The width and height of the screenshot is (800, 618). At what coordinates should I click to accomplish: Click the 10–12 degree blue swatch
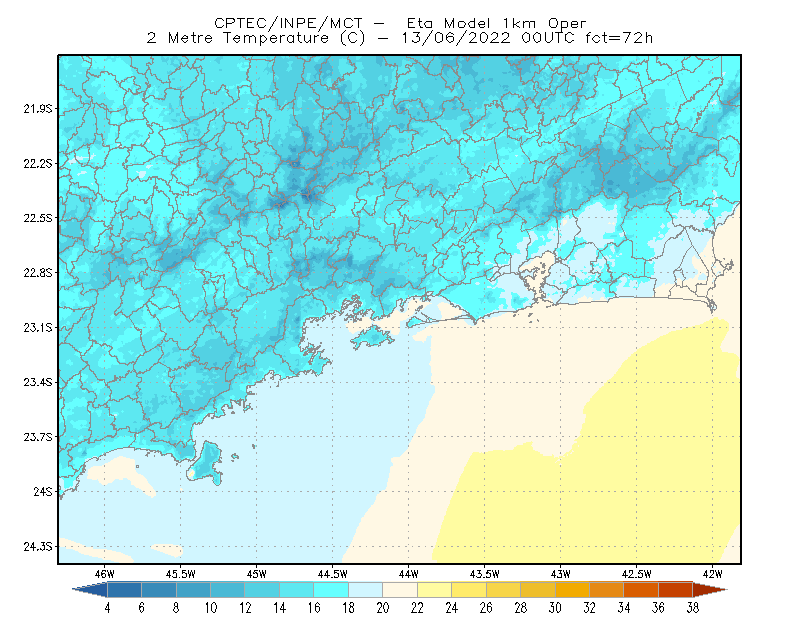[228, 590]
